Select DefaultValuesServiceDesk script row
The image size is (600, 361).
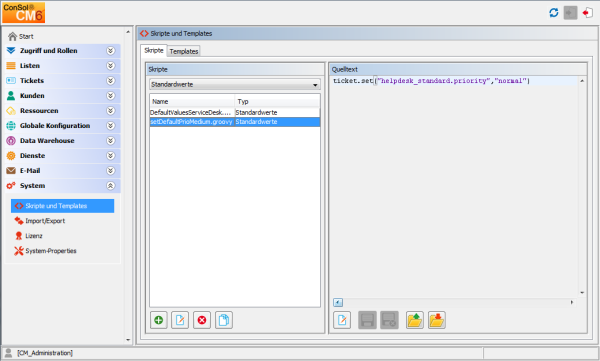click(235, 113)
